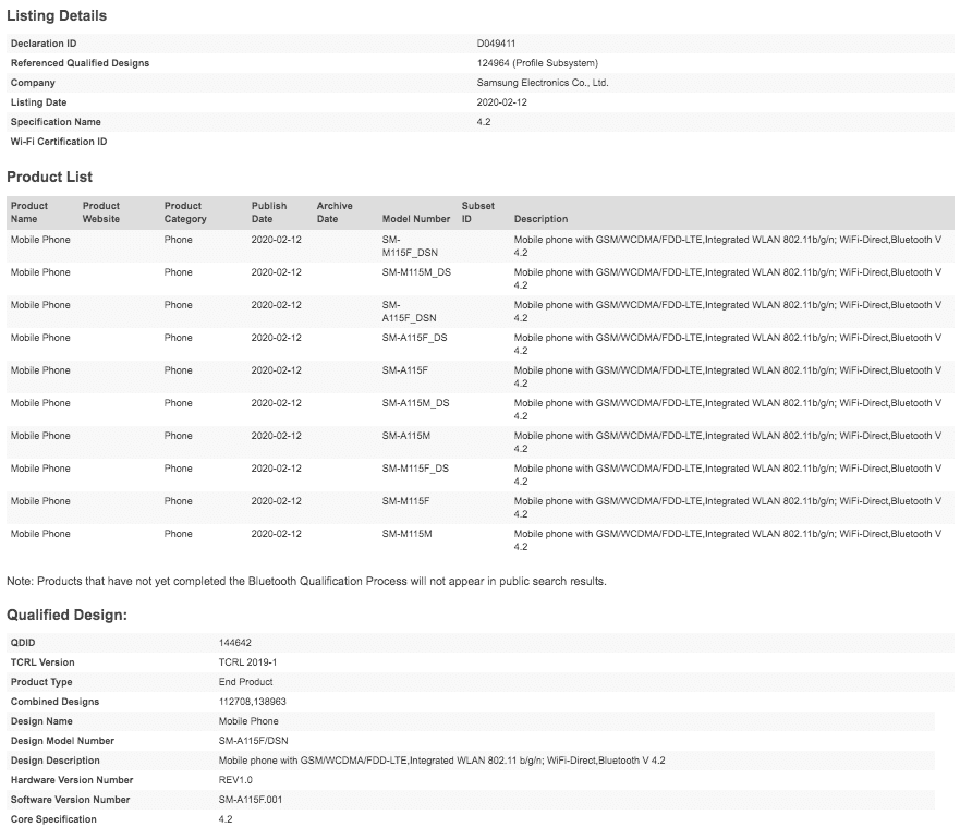Image resolution: width=960 pixels, height=827 pixels.
Task: Select model number SM-A115M_DS
Action: pyautogui.click(x=416, y=403)
